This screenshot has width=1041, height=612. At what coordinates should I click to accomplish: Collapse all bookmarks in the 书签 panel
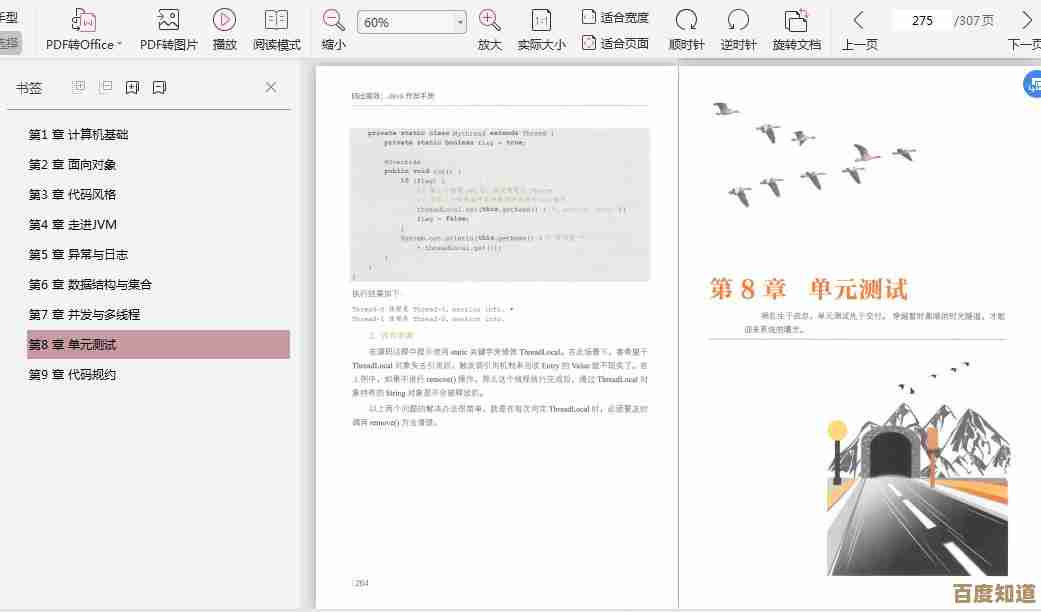click(105, 87)
